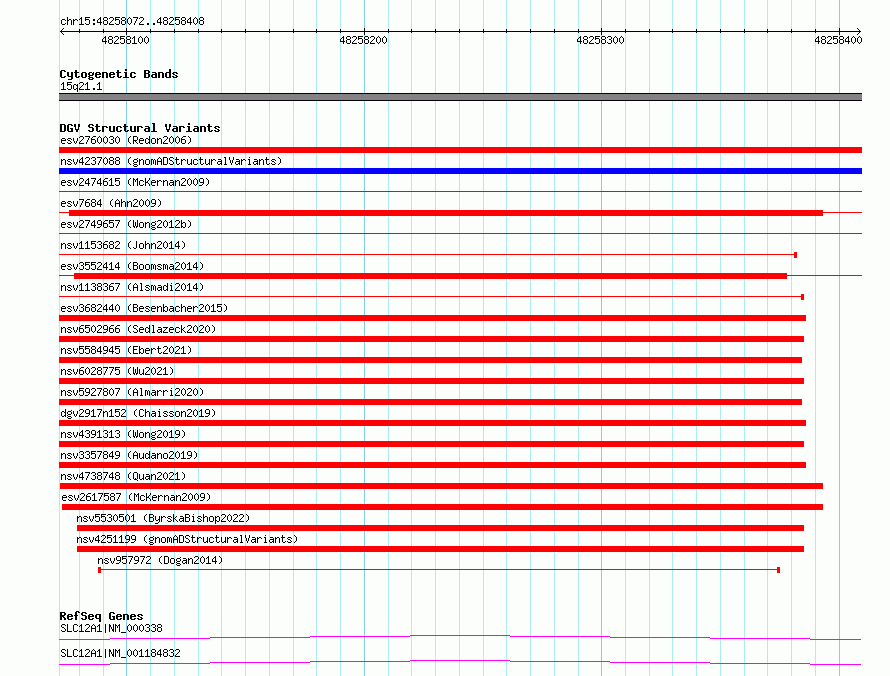This screenshot has width=890, height=676.
Task: Open variant esv7684 (Ahn2009) label
Action: [111, 203]
